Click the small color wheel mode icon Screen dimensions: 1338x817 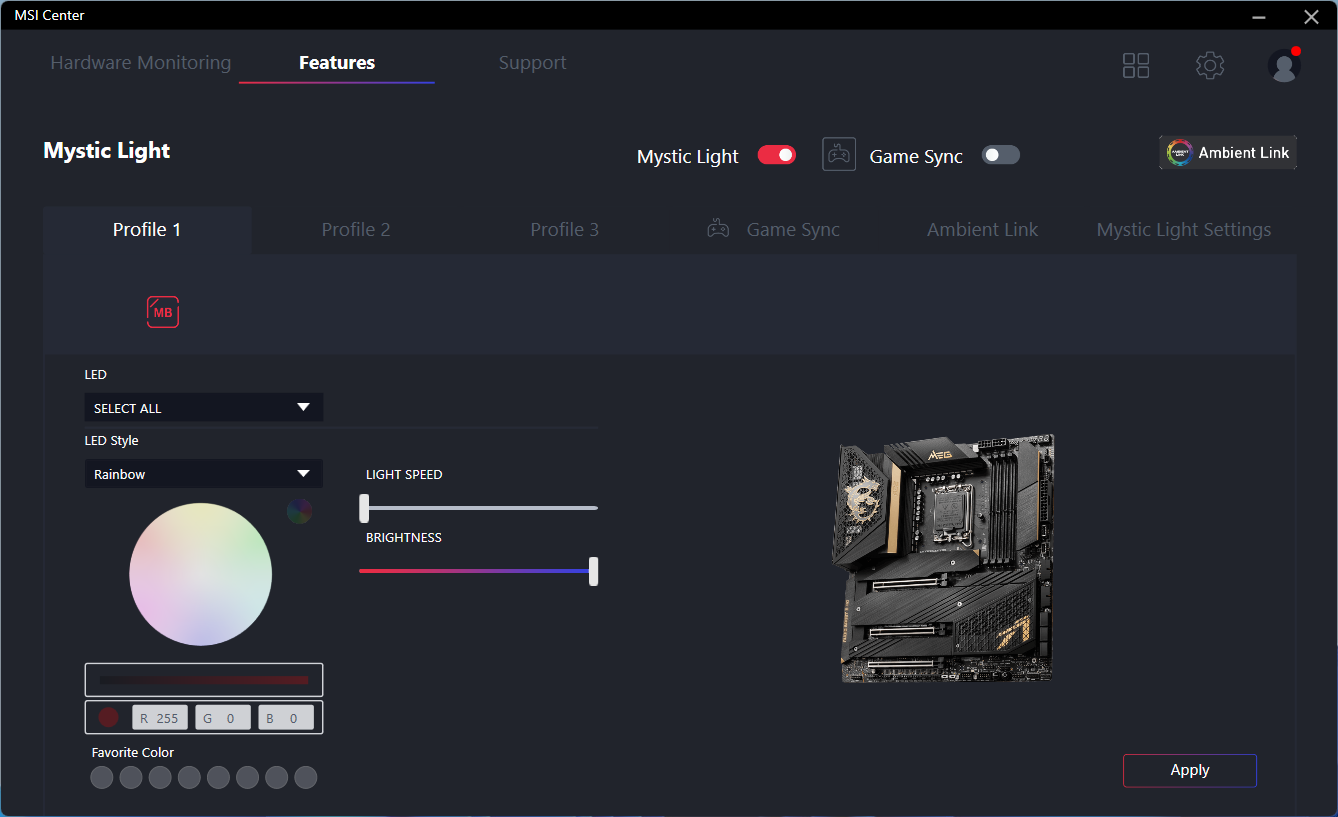click(x=299, y=511)
